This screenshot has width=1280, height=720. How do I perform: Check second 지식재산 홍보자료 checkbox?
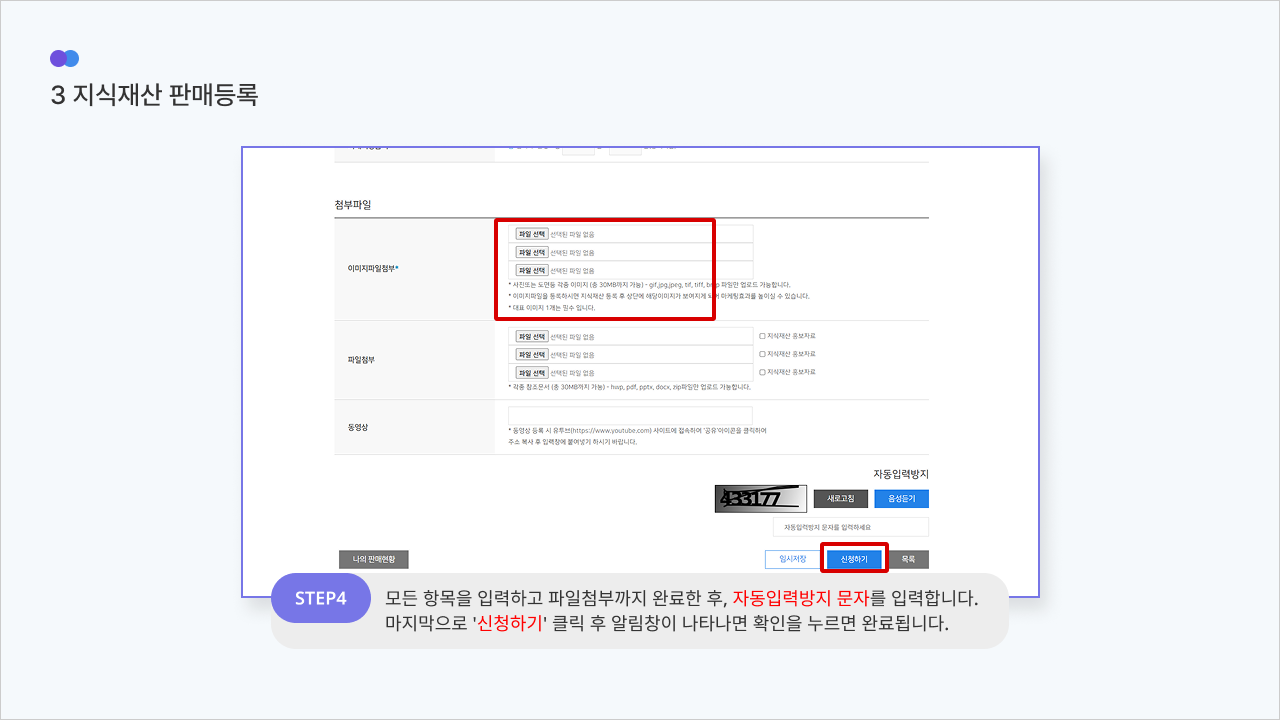(762, 354)
